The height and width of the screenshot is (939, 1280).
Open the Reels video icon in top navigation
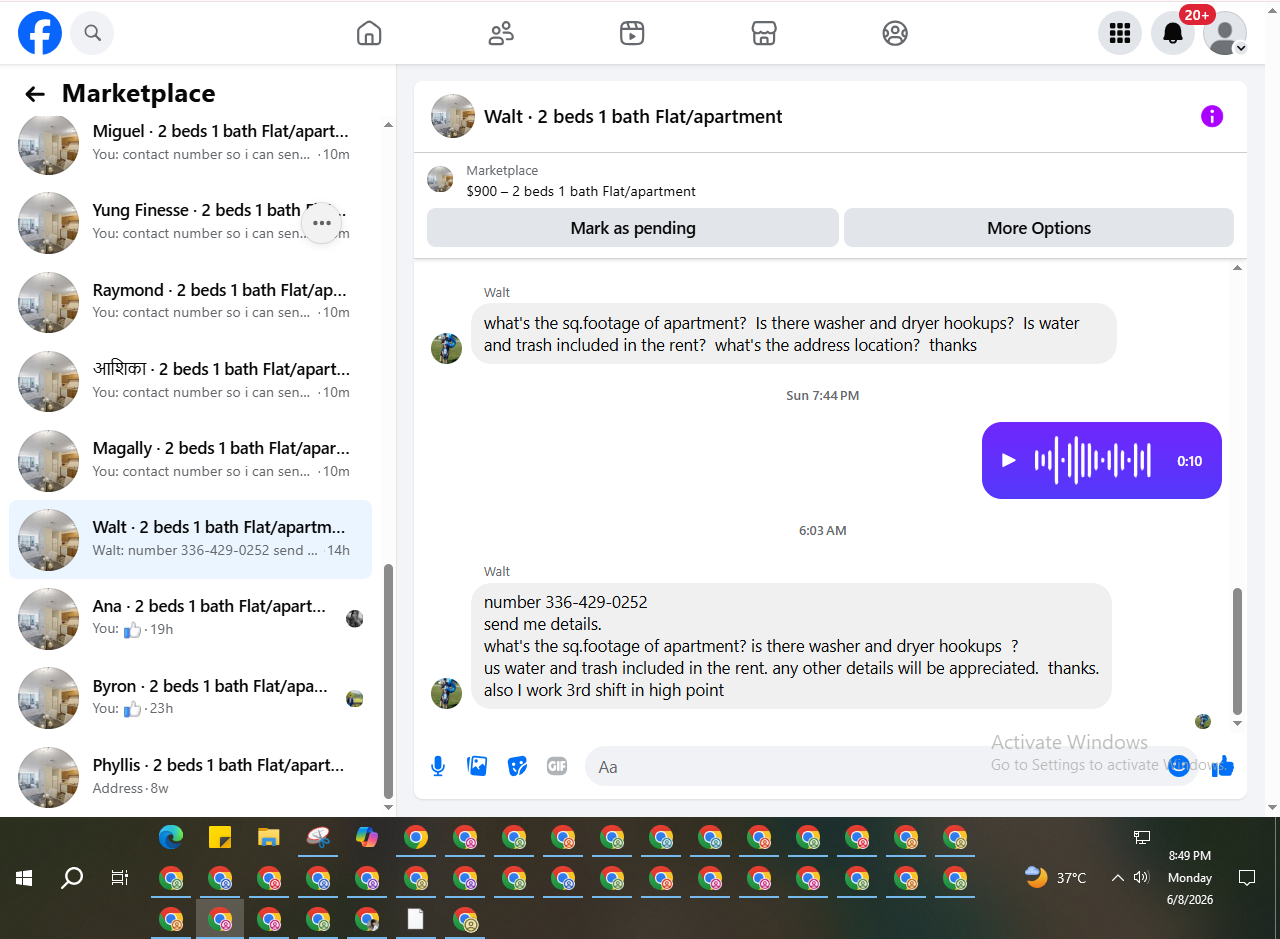[632, 34]
